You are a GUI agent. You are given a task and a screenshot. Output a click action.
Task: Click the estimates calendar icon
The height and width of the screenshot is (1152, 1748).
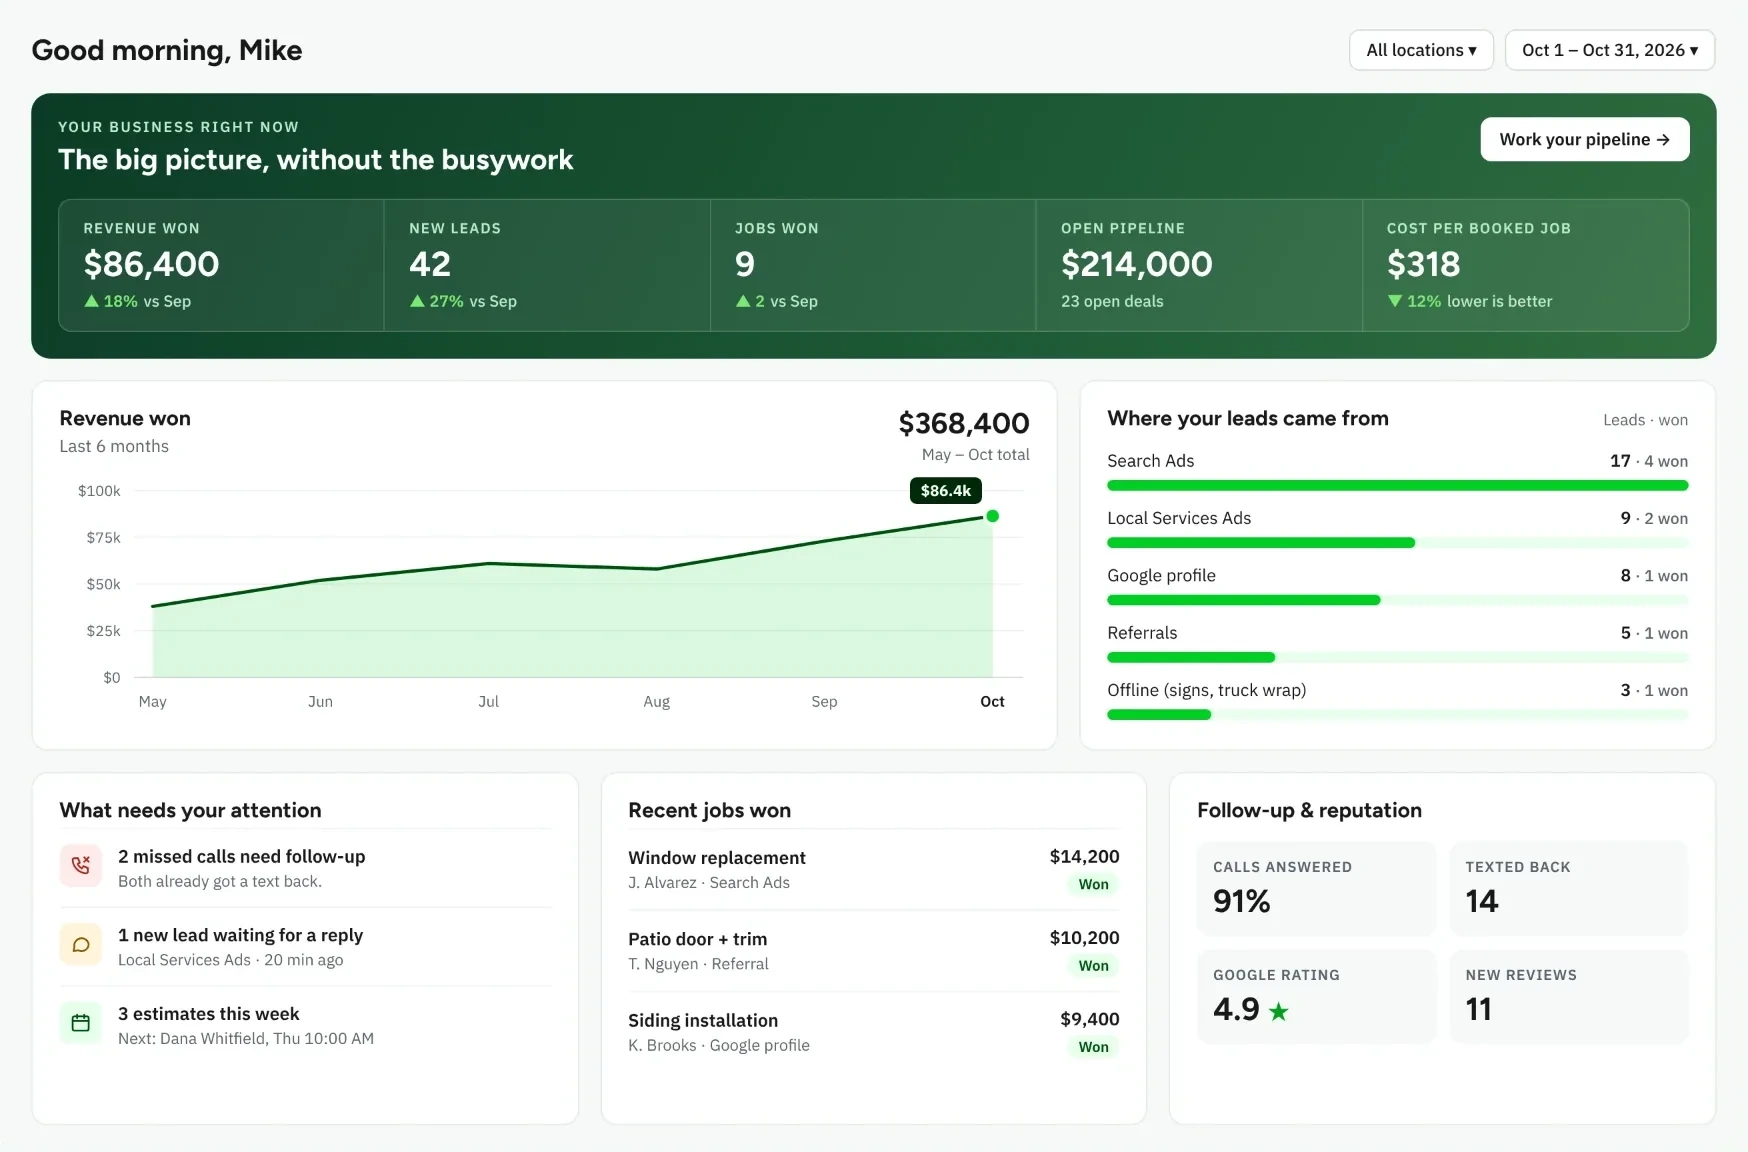[81, 1023]
